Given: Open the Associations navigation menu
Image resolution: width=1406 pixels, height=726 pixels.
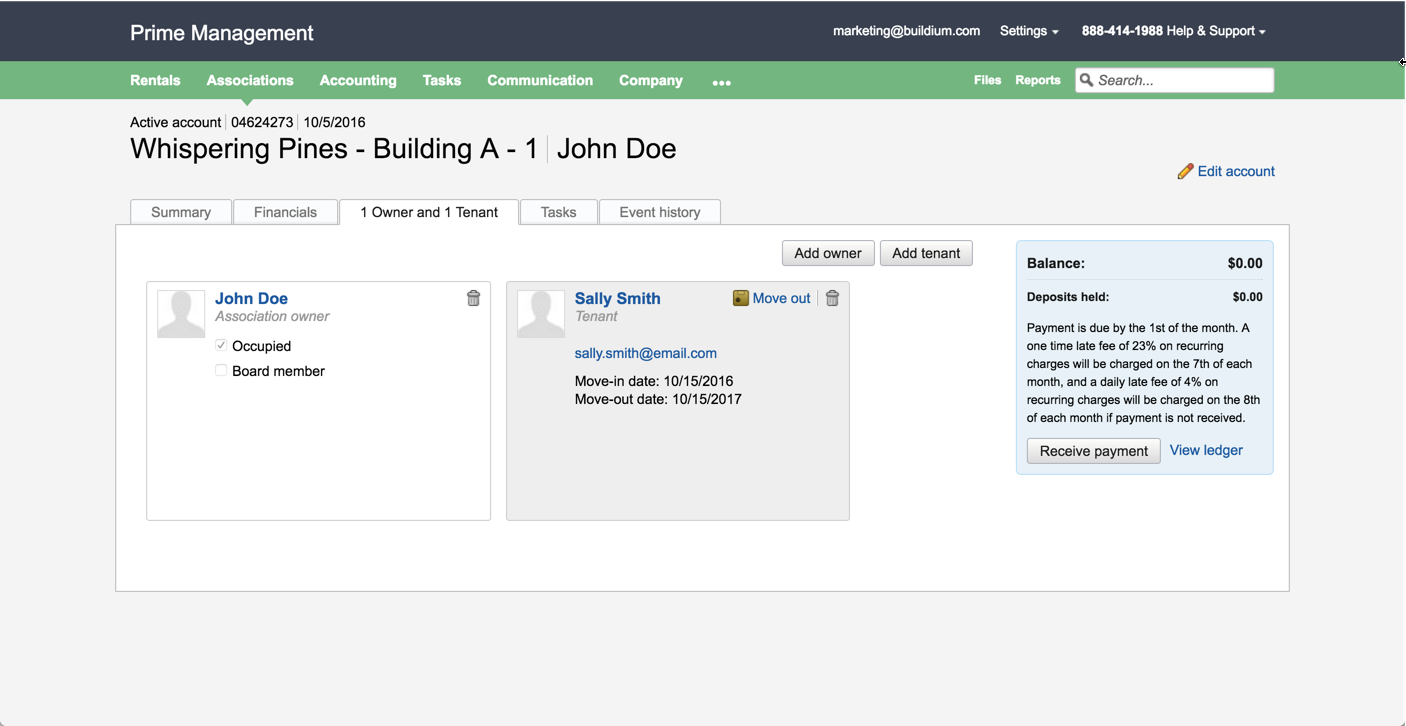Looking at the screenshot, I should tap(250, 80).
